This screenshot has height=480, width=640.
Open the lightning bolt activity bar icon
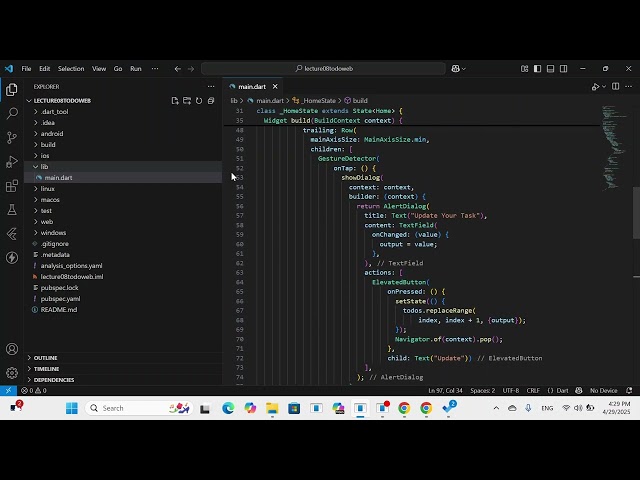pos(12,258)
